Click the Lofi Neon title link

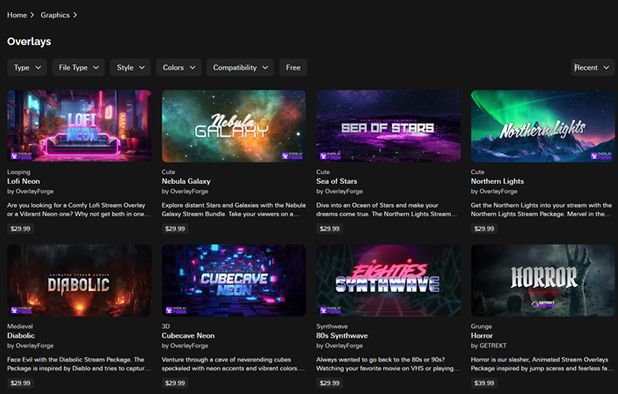[x=24, y=181]
